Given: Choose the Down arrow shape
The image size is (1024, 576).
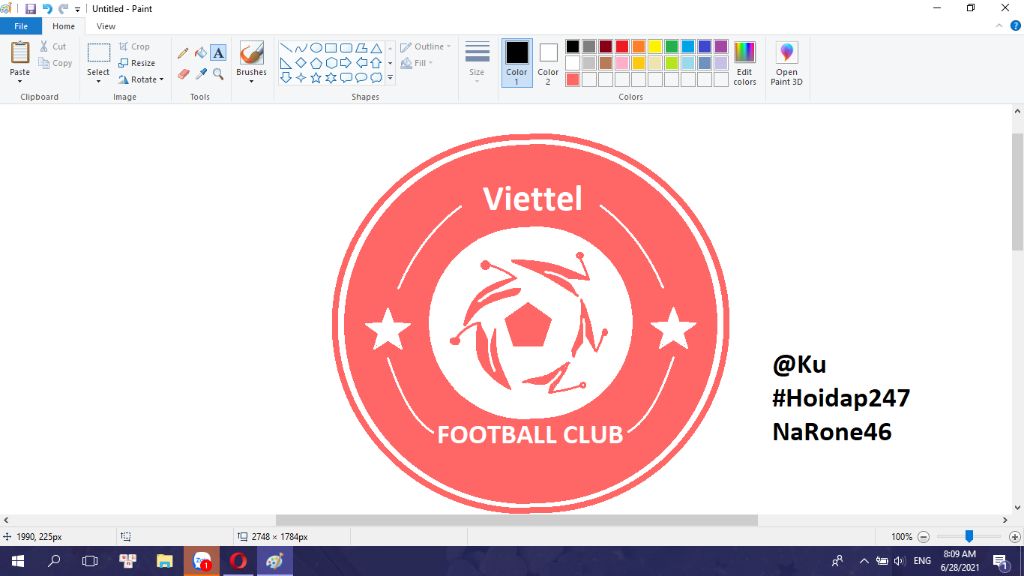Looking at the screenshot, I should (286, 78).
